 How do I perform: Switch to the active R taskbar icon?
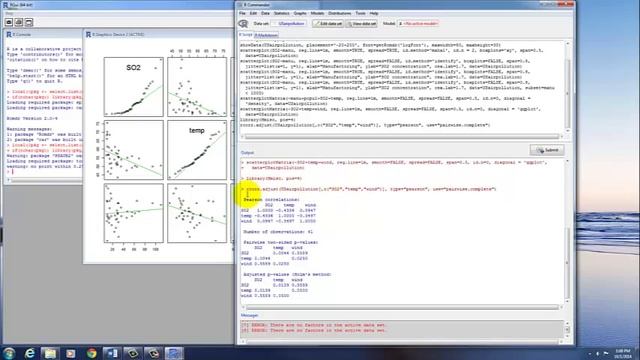(x=174, y=353)
